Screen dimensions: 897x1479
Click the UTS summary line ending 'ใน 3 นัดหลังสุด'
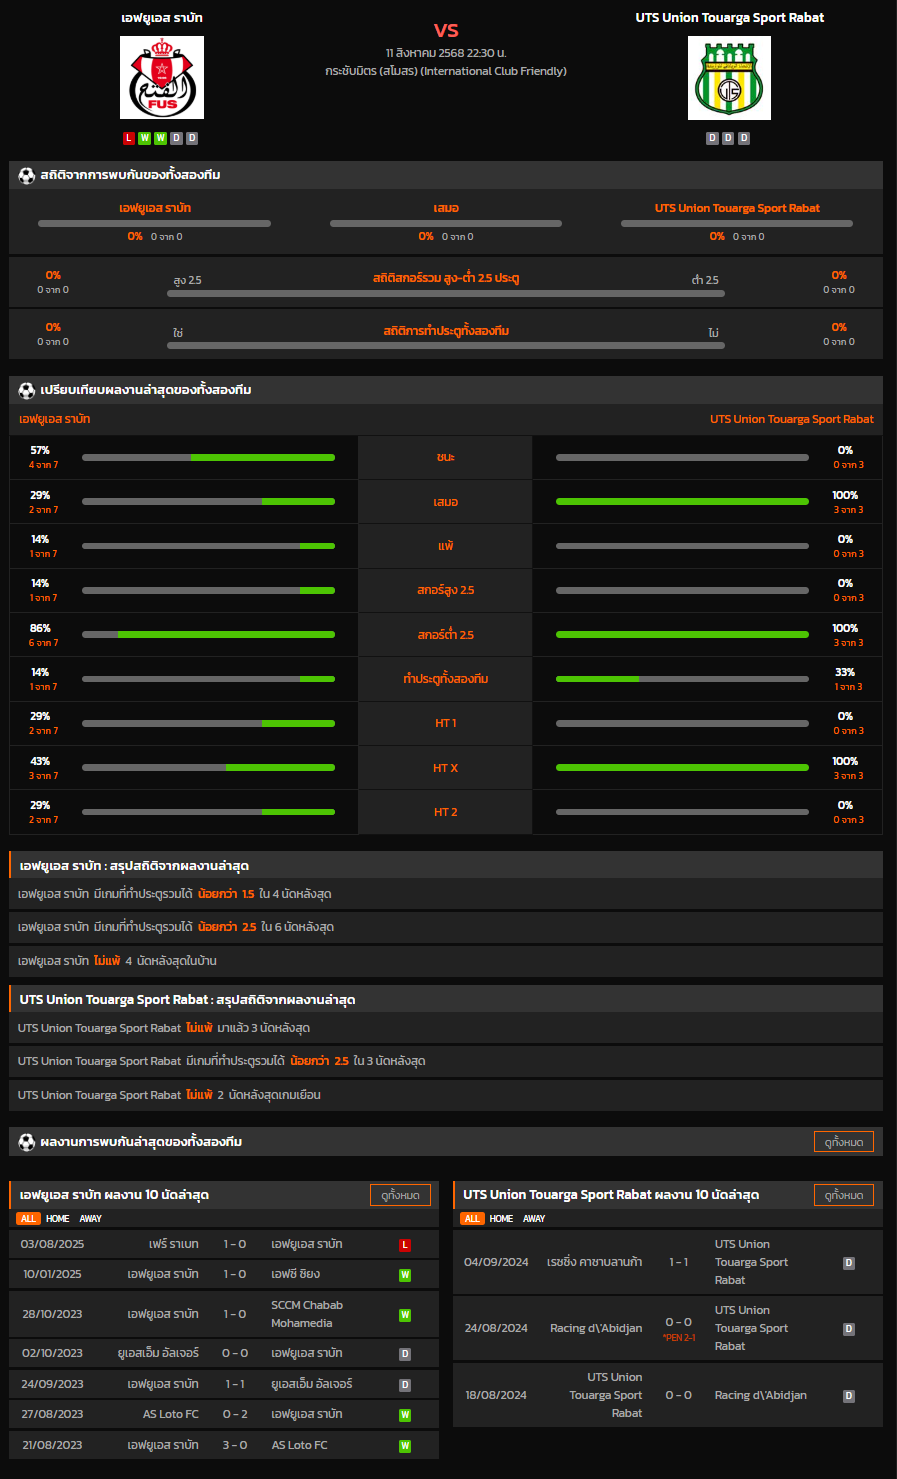pos(446,1061)
